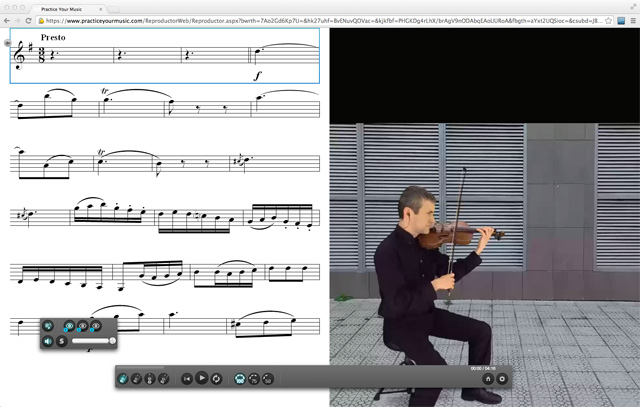The image size is (640, 407).
Task: Open the browser menu icon
Action: click(633, 20)
